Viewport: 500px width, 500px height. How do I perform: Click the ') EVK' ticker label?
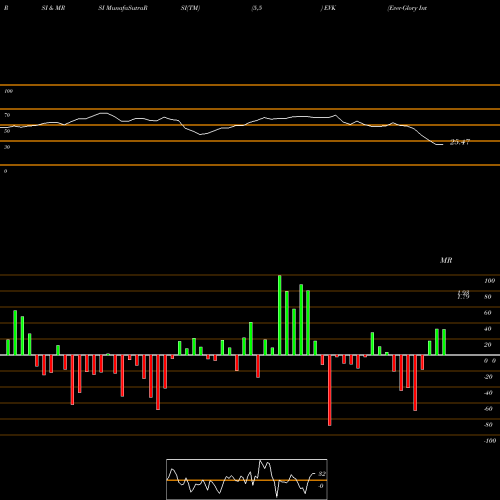point(328,8)
